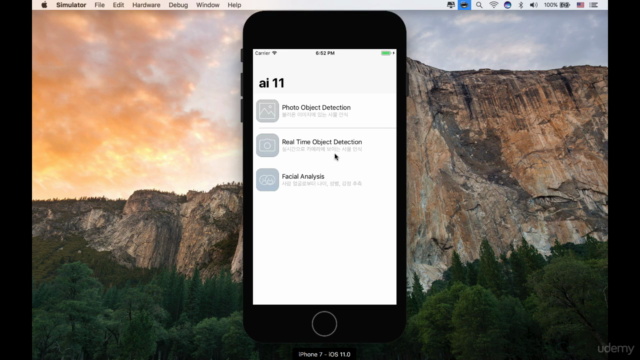Click the volume speaker icon
The width and height of the screenshot is (640, 360).
click(533, 5)
